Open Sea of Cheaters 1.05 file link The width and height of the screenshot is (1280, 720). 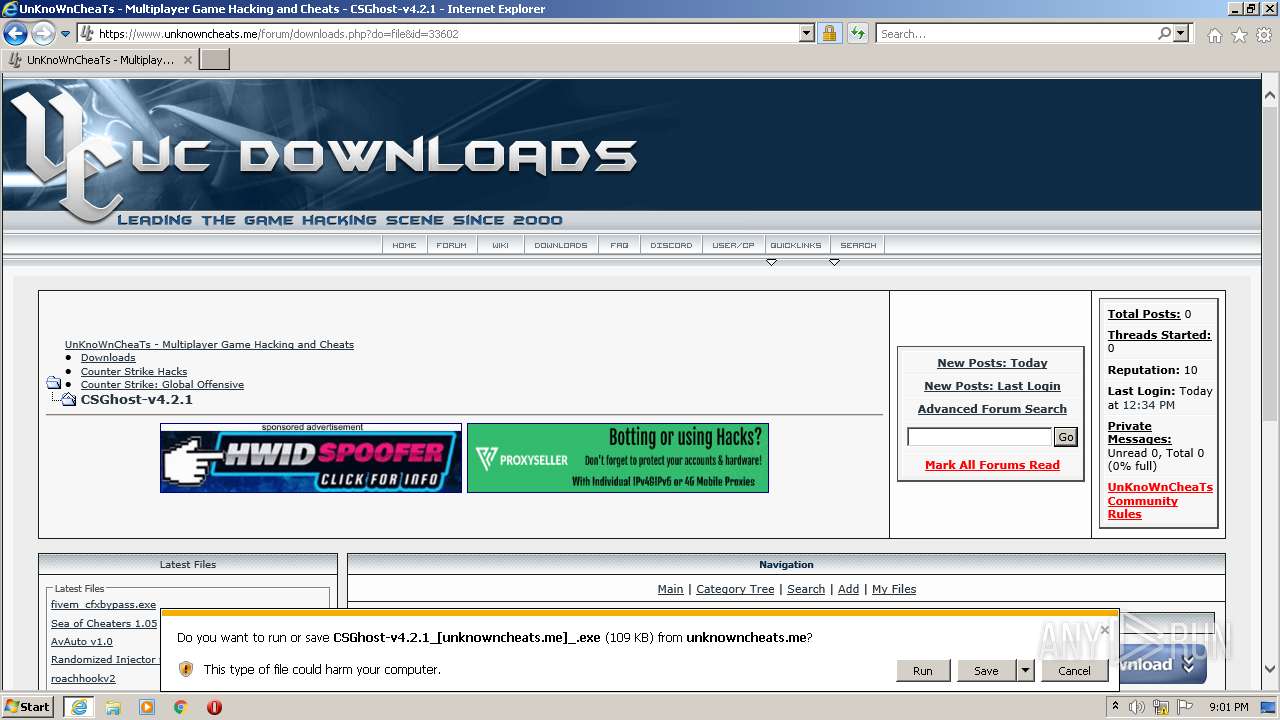pyautogui.click(x=104, y=623)
